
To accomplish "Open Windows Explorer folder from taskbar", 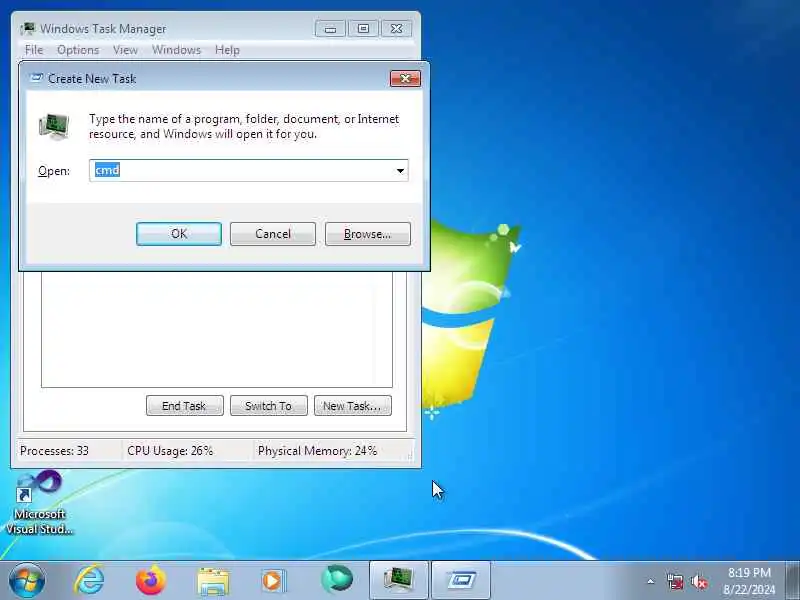I will tap(213, 581).
